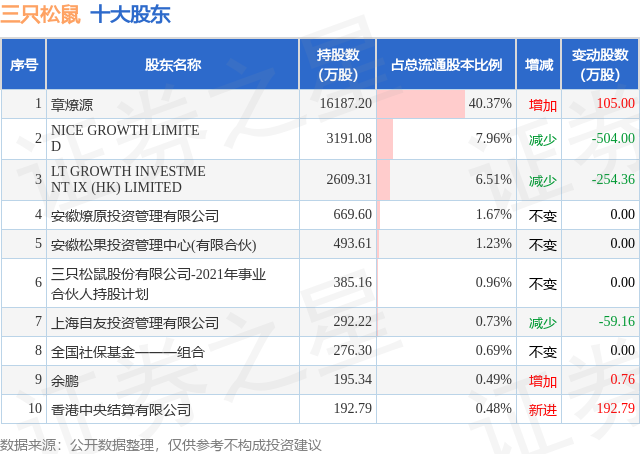Viewport: 640px width, 454px height.
Task: Click 安徽燎原投资管理有限公司 name
Action: click(135, 216)
